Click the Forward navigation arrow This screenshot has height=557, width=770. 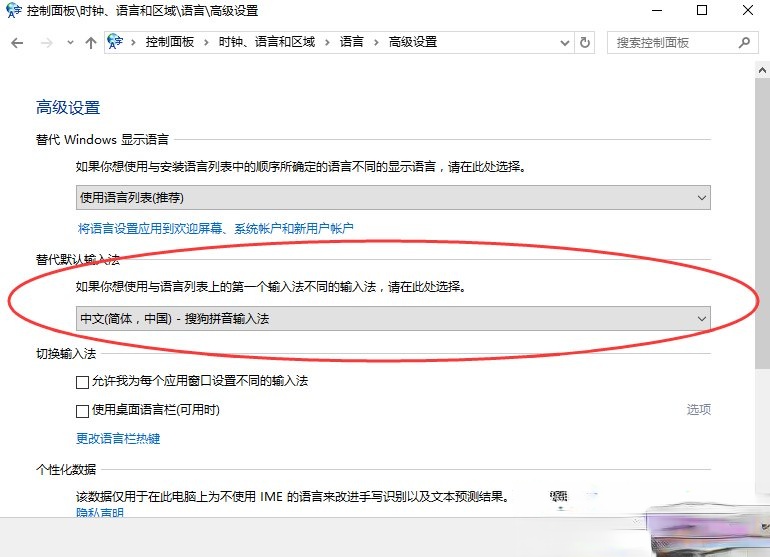[47, 43]
